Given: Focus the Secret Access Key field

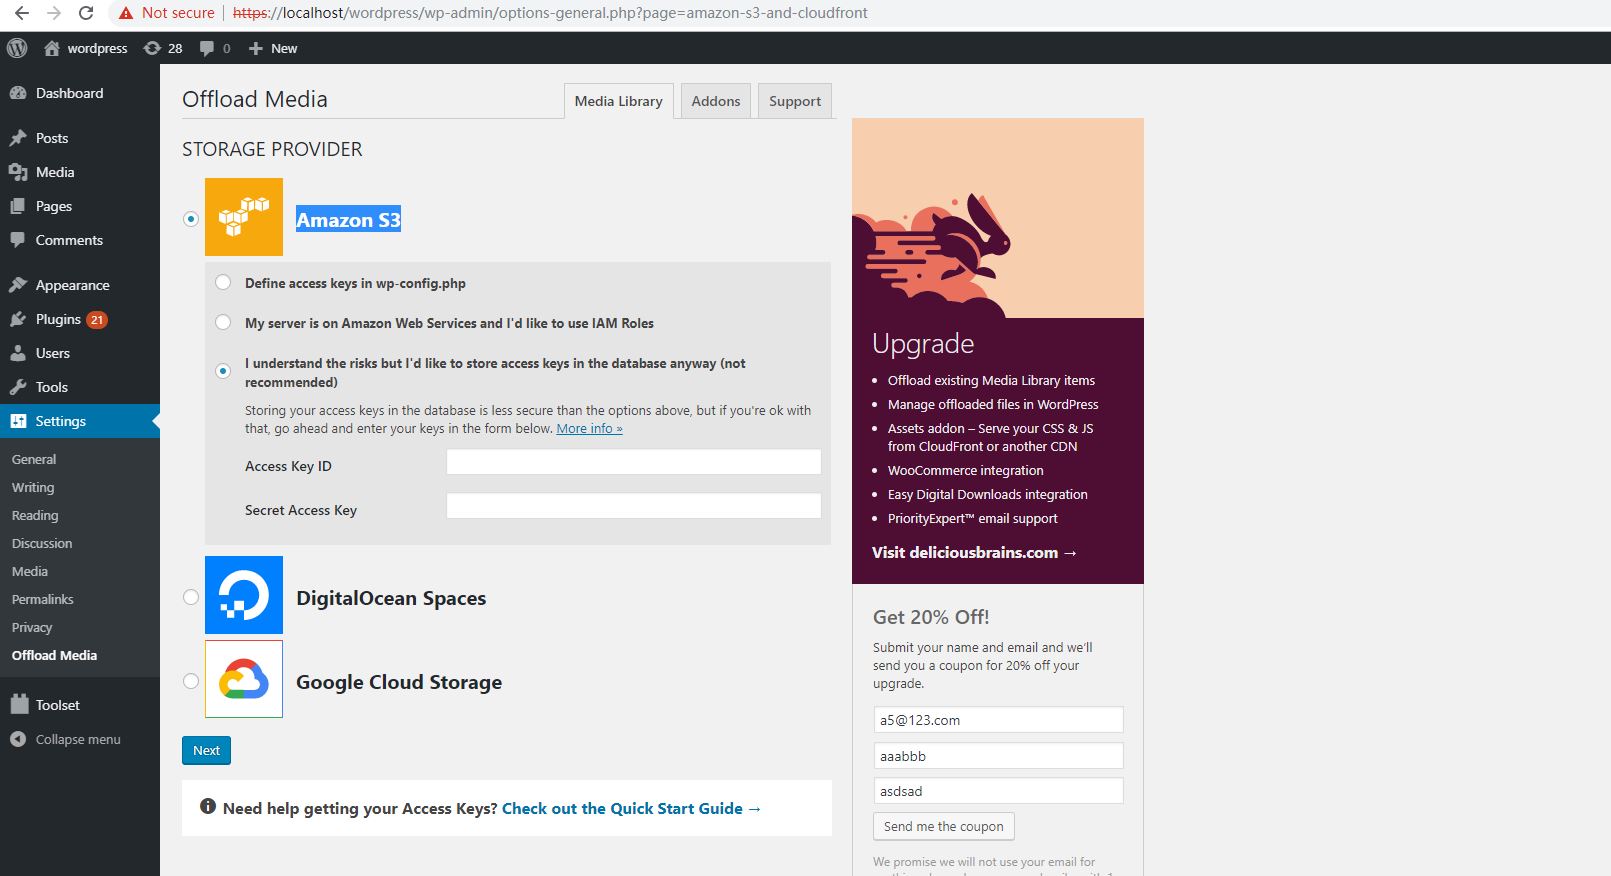Looking at the screenshot, I should pos(634,505).
